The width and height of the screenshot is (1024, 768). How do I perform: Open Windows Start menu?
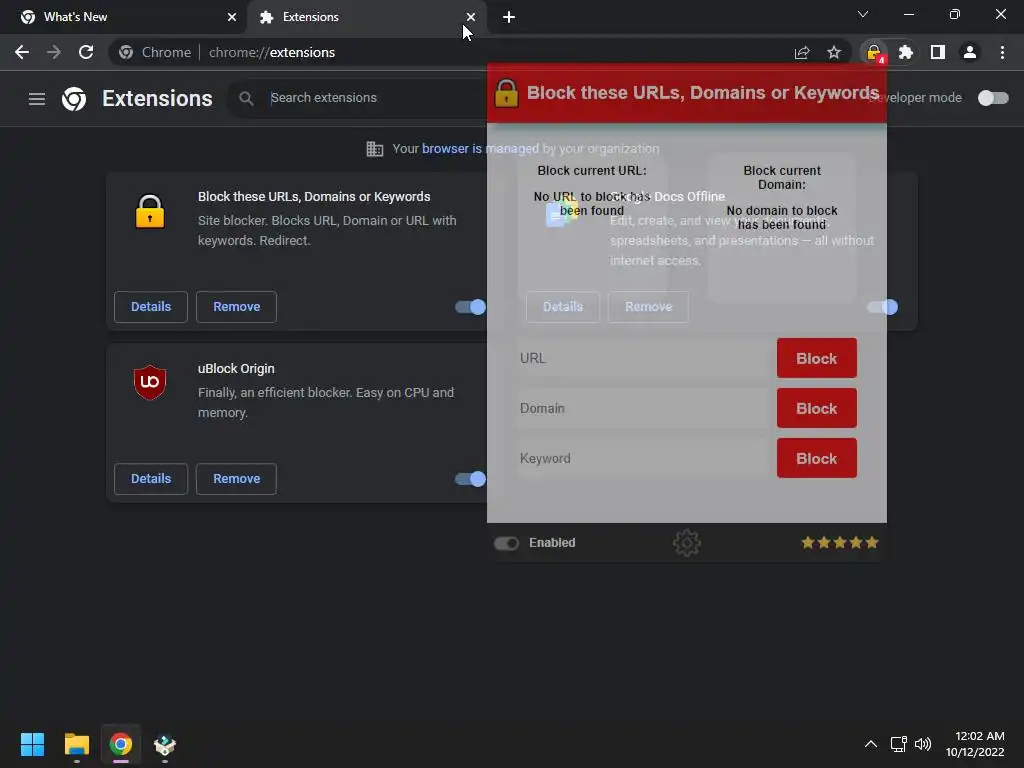coord(32,744)
